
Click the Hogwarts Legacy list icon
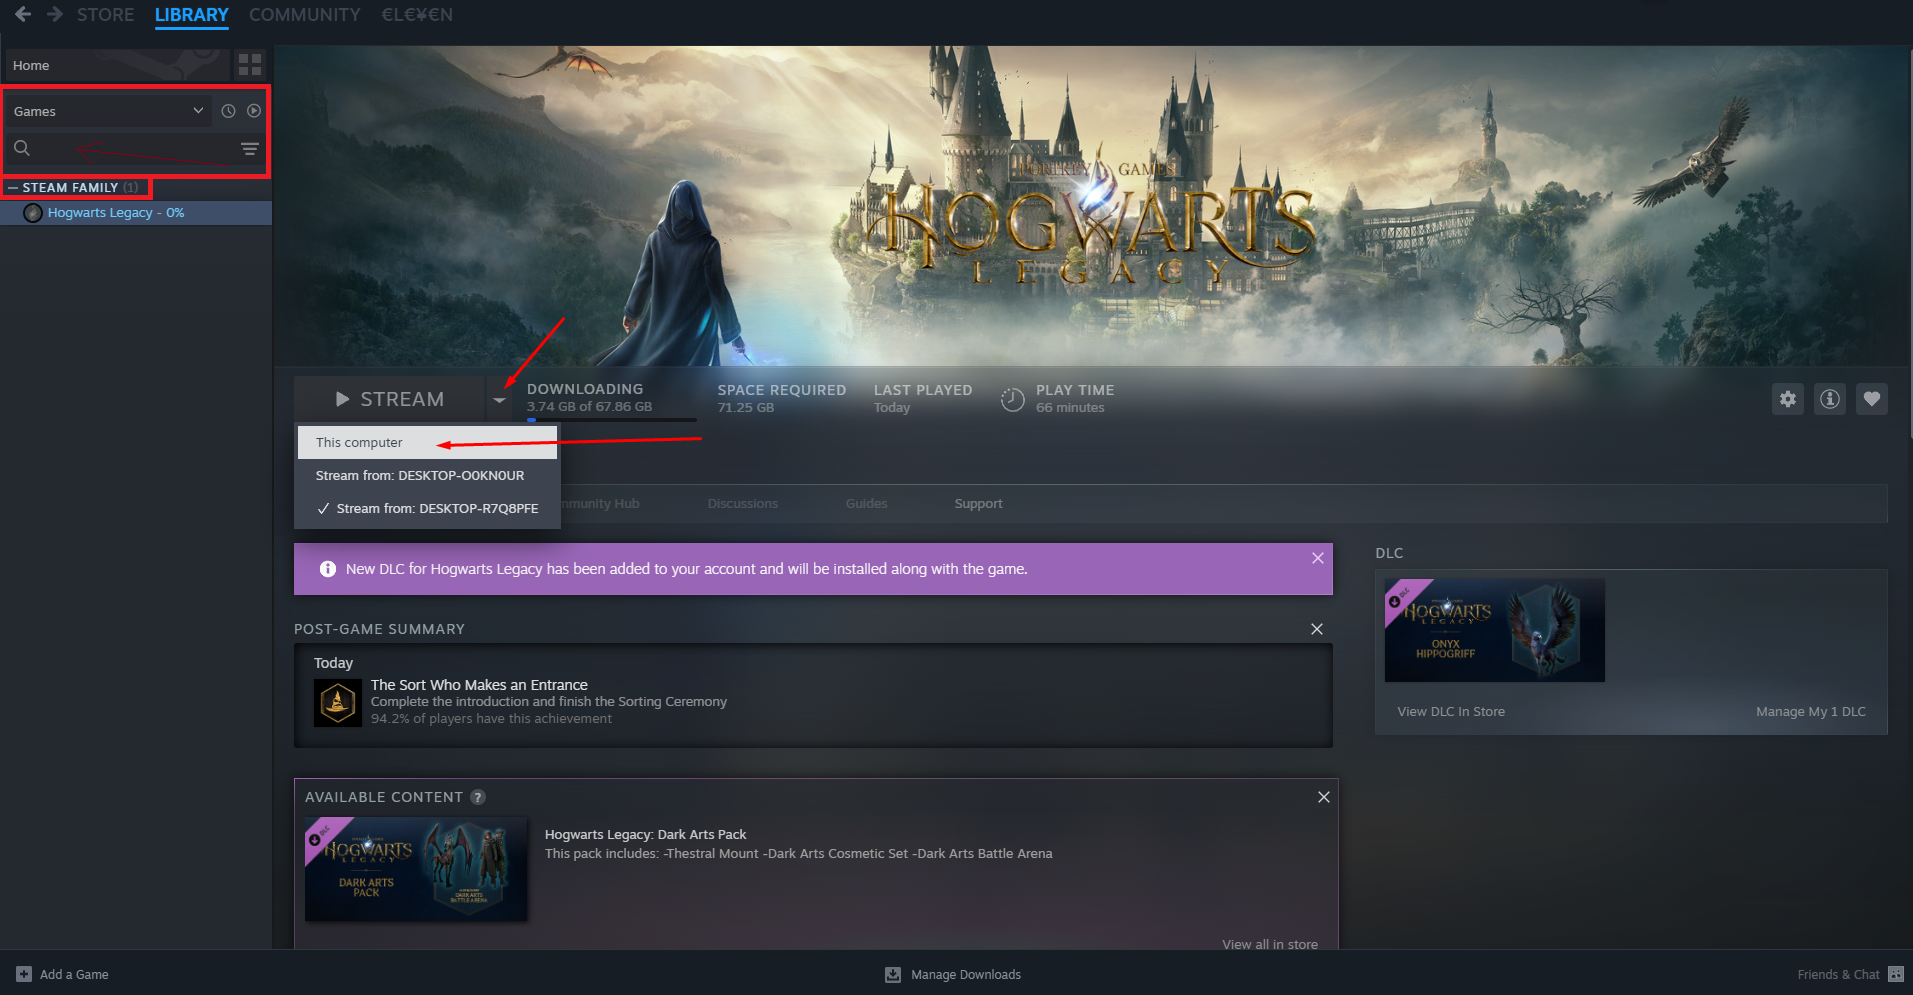pyautogui.click(x=33, y=213)
